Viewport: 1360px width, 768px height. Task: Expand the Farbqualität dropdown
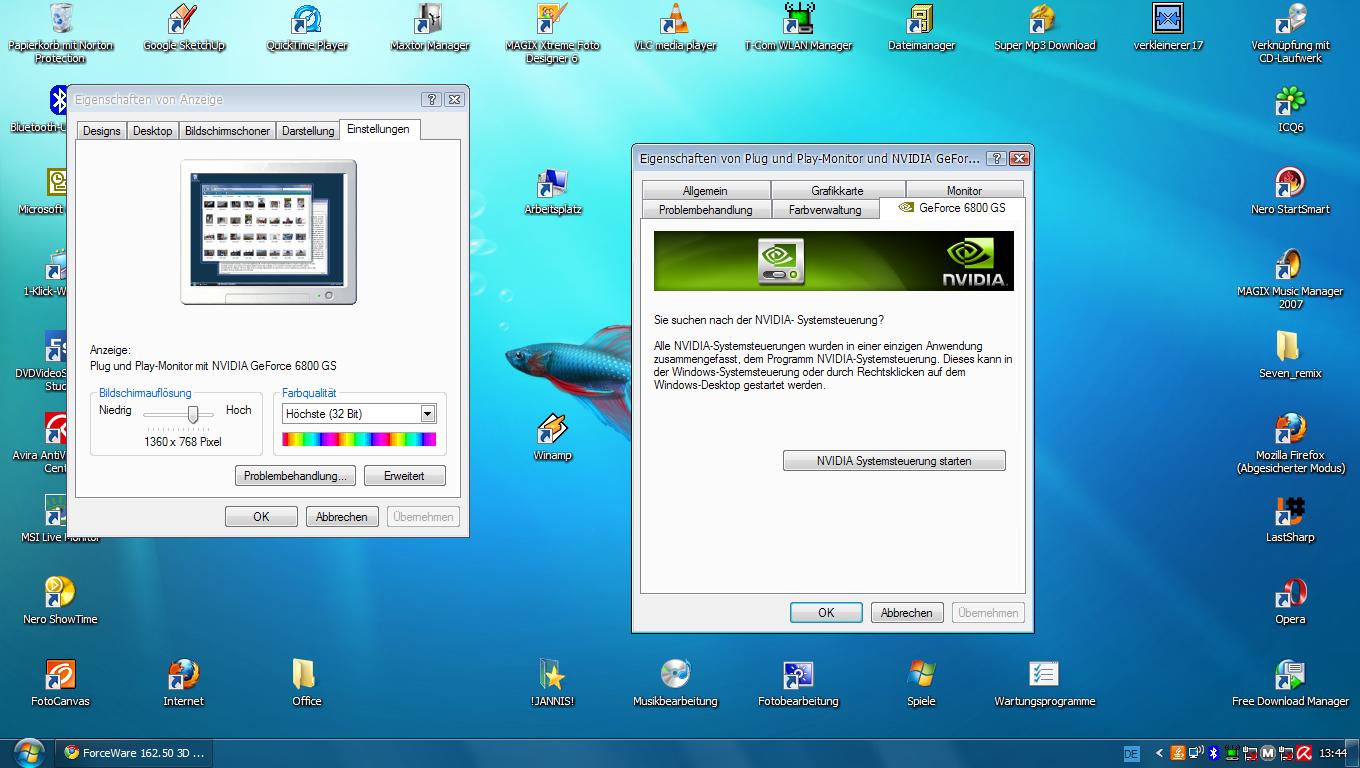(428, 413)
